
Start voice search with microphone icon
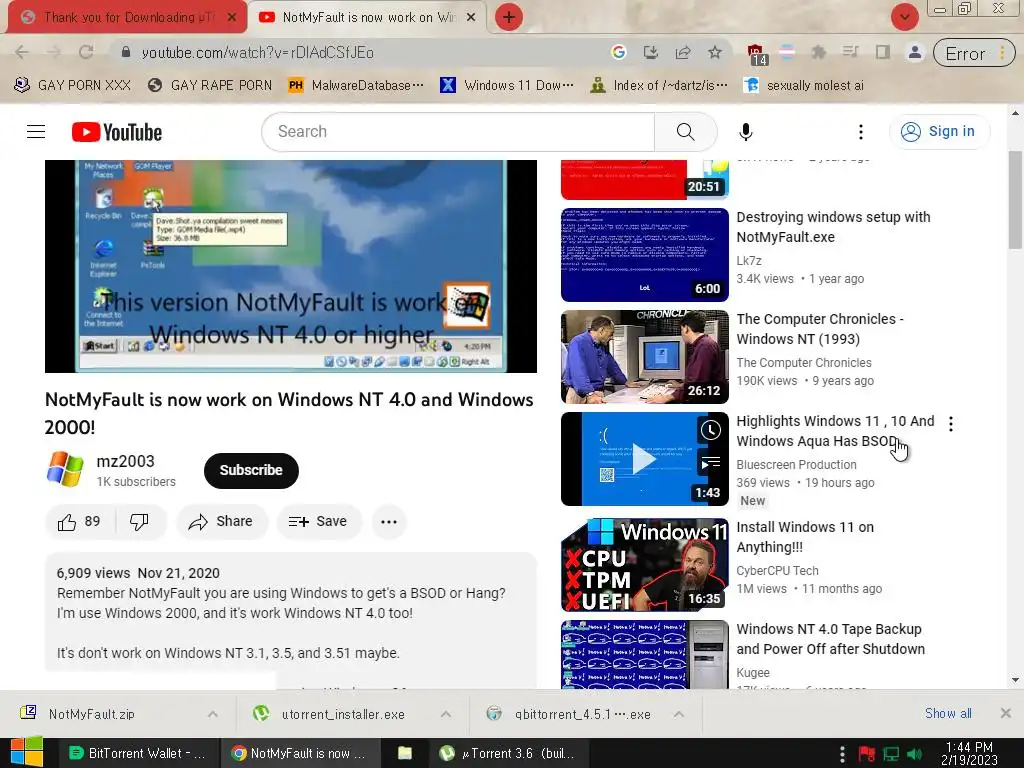745,132
